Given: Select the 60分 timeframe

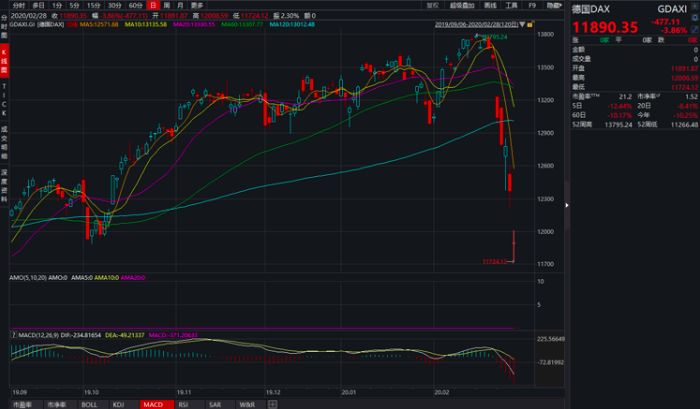Looking at the screenshot, I should 135,5.
